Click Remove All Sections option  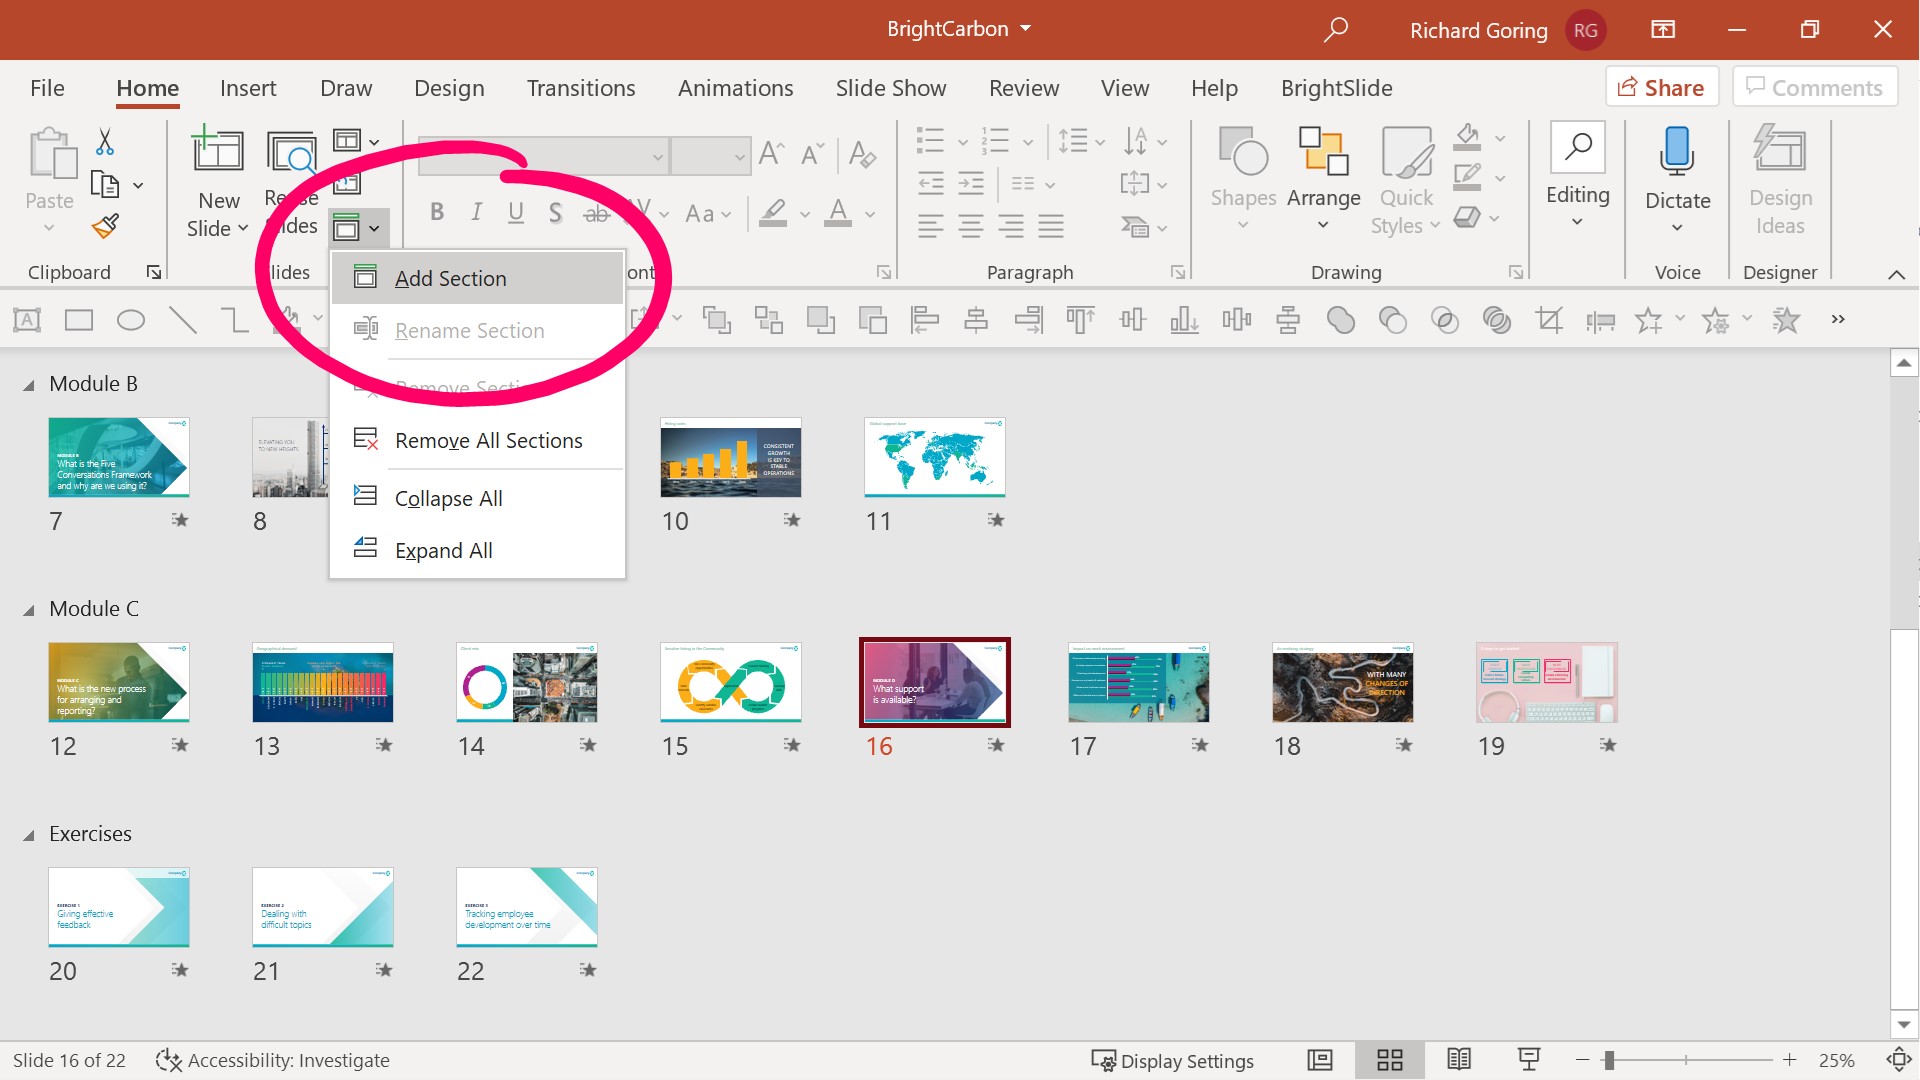[x=489, y=440]
